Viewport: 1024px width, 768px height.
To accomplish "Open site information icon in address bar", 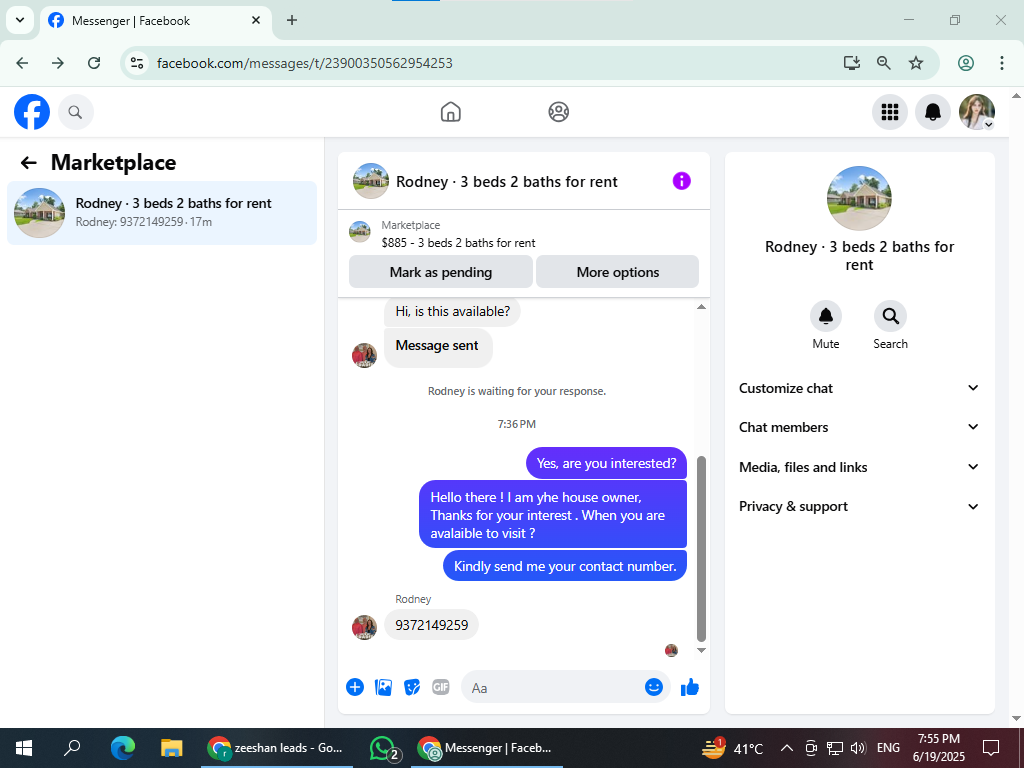I will pyautogui.click(x=136, y=63).
